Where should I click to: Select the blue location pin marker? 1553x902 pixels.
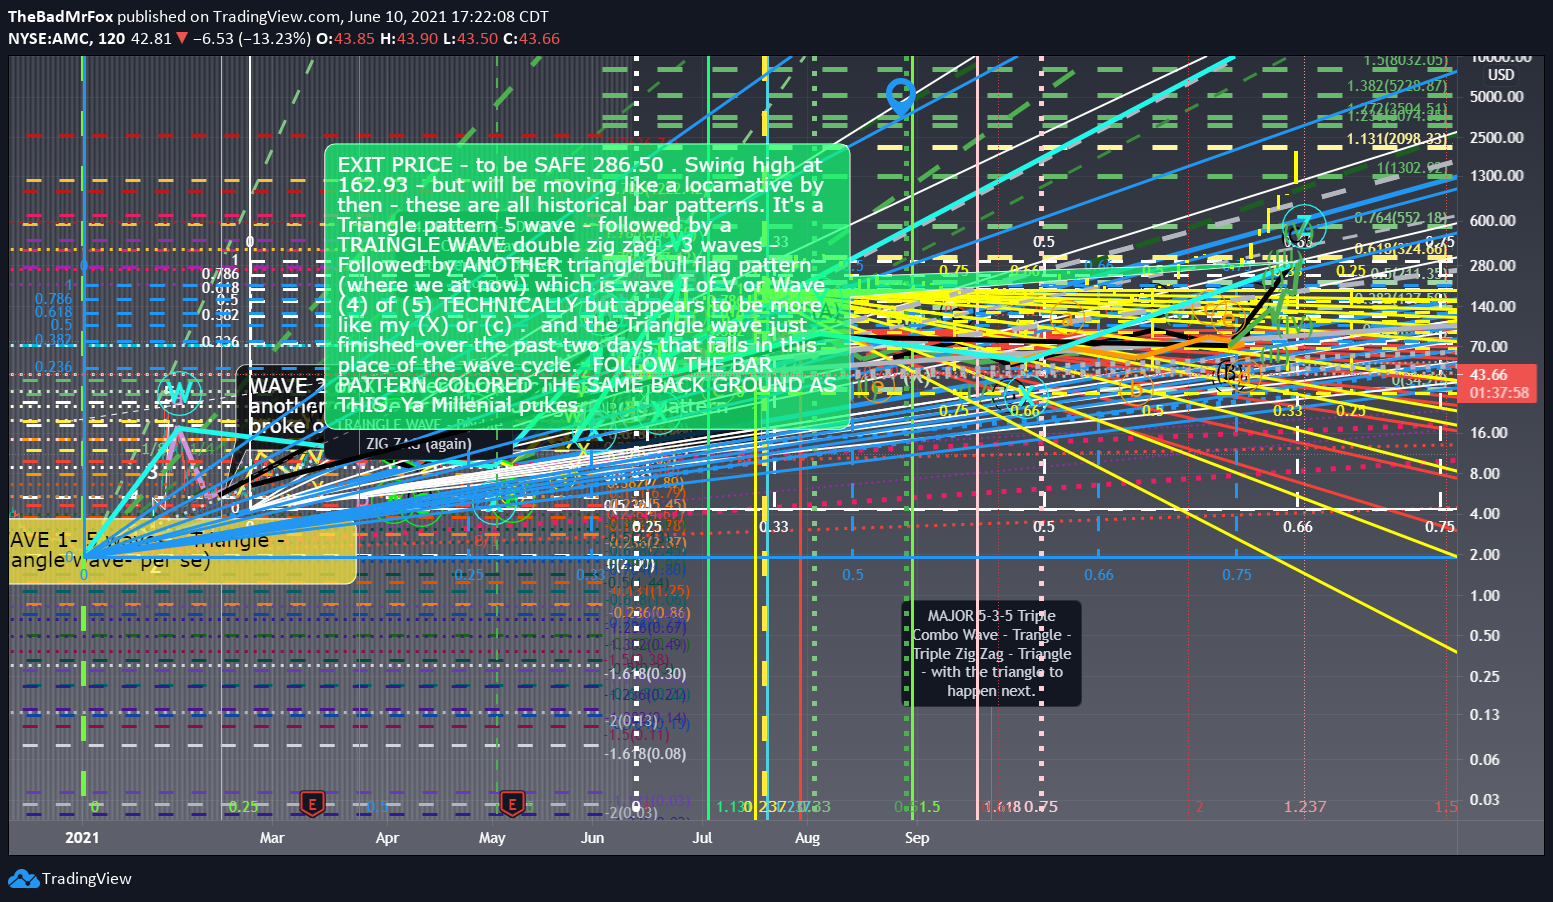[x=901, y=98]
